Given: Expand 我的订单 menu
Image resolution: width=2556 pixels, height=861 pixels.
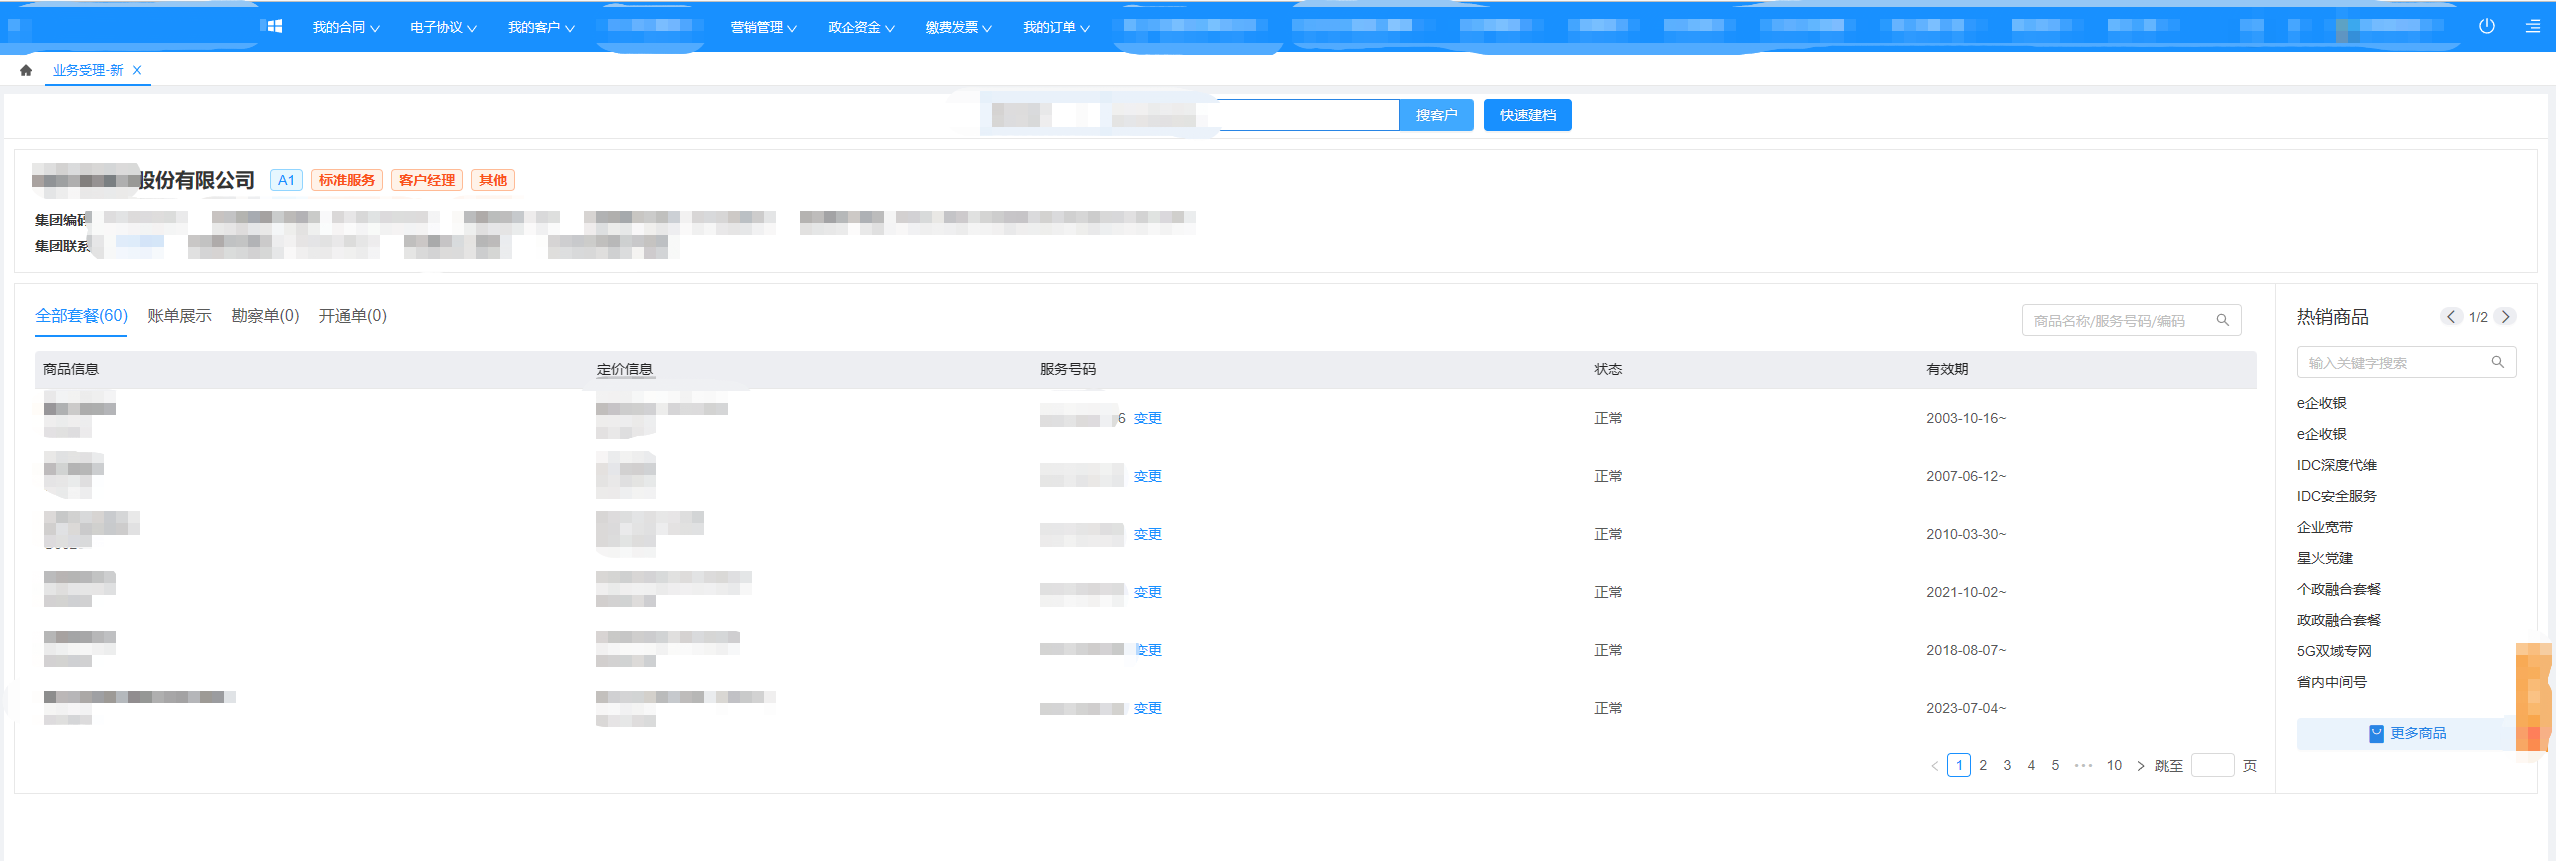Looking at the screenshot, I should tap(1056, 27).
